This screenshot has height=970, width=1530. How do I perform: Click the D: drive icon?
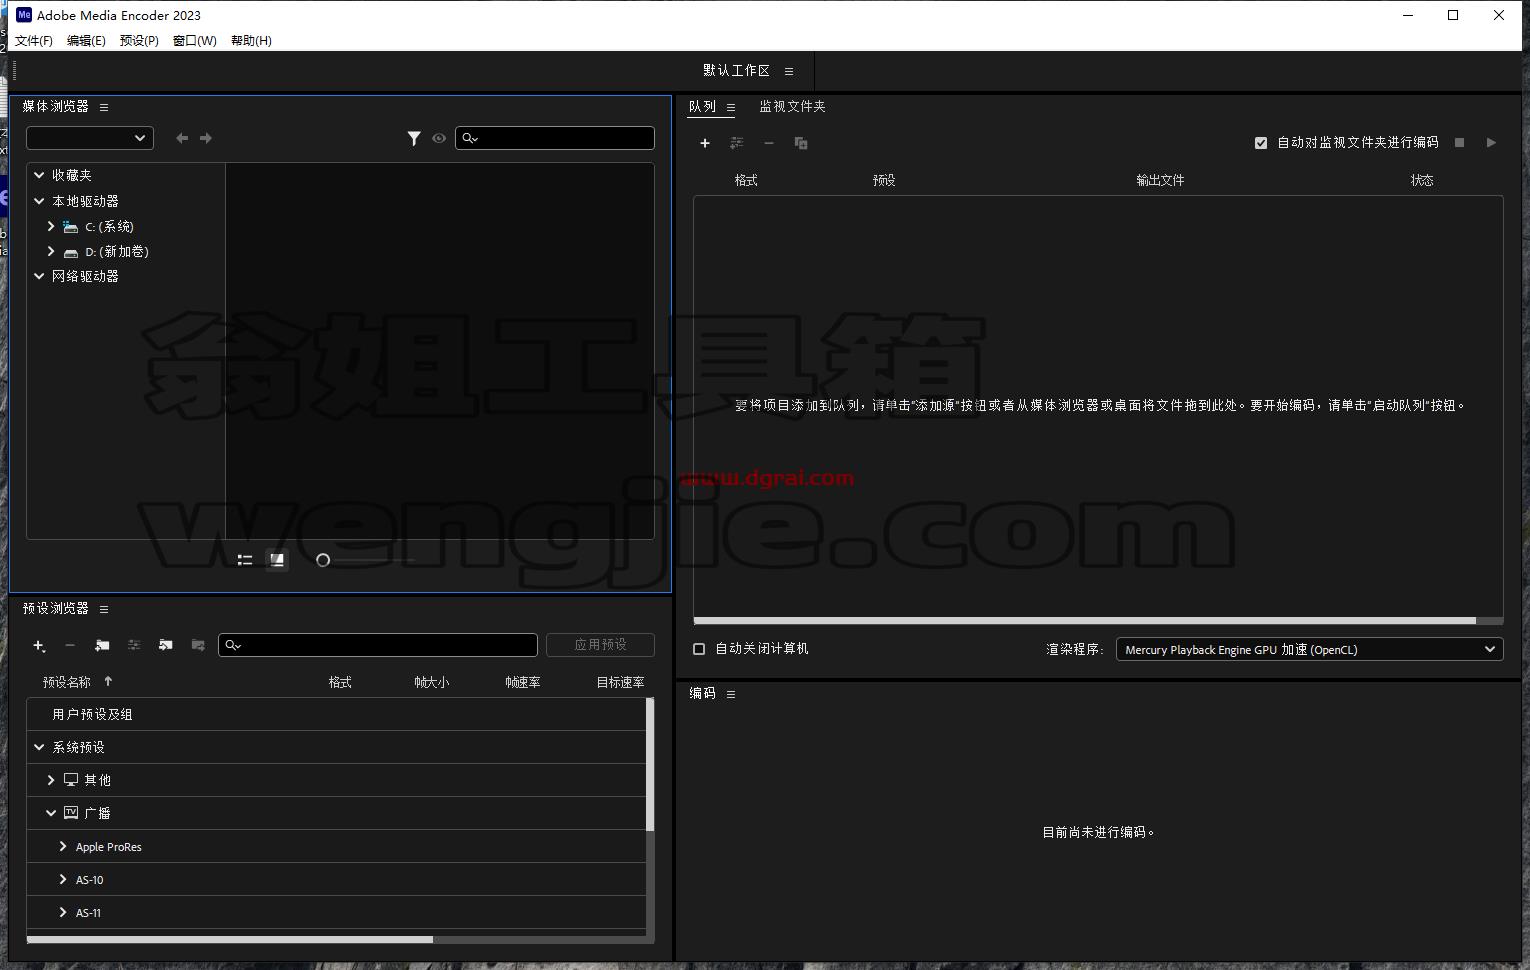(70, 252)
